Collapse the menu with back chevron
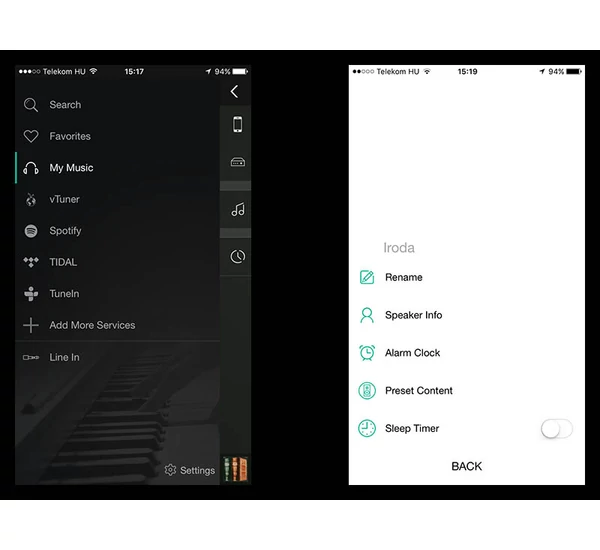The width and height of the screenshot is (600, 550). click(x=235, y=92)
